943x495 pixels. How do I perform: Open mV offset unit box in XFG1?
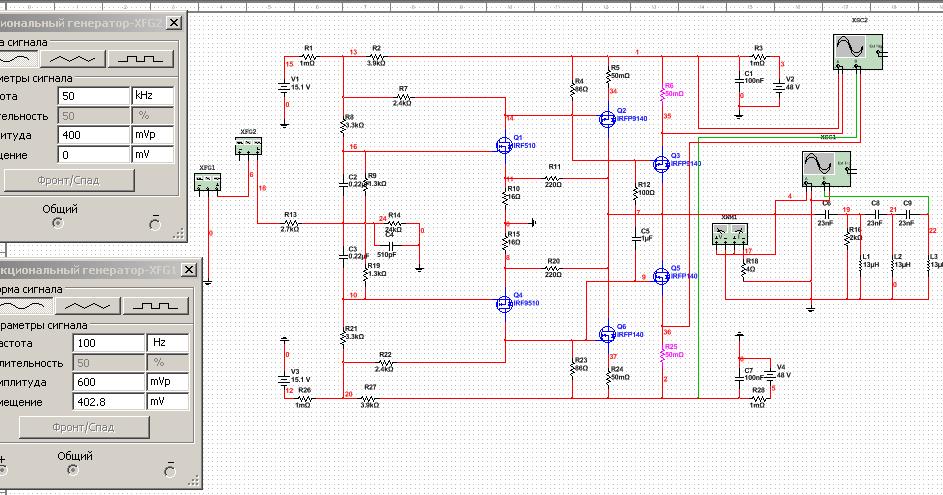pyautogui.click(x=168, y=402)
